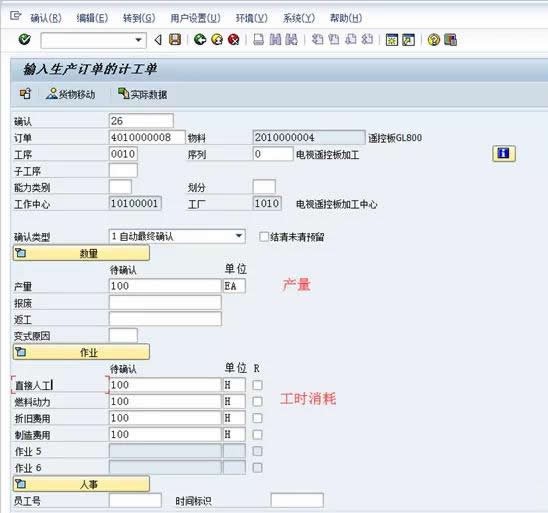The image size is (548, 513).
Task: Tick the R checkbox for 直接人工
Action: 257,385
